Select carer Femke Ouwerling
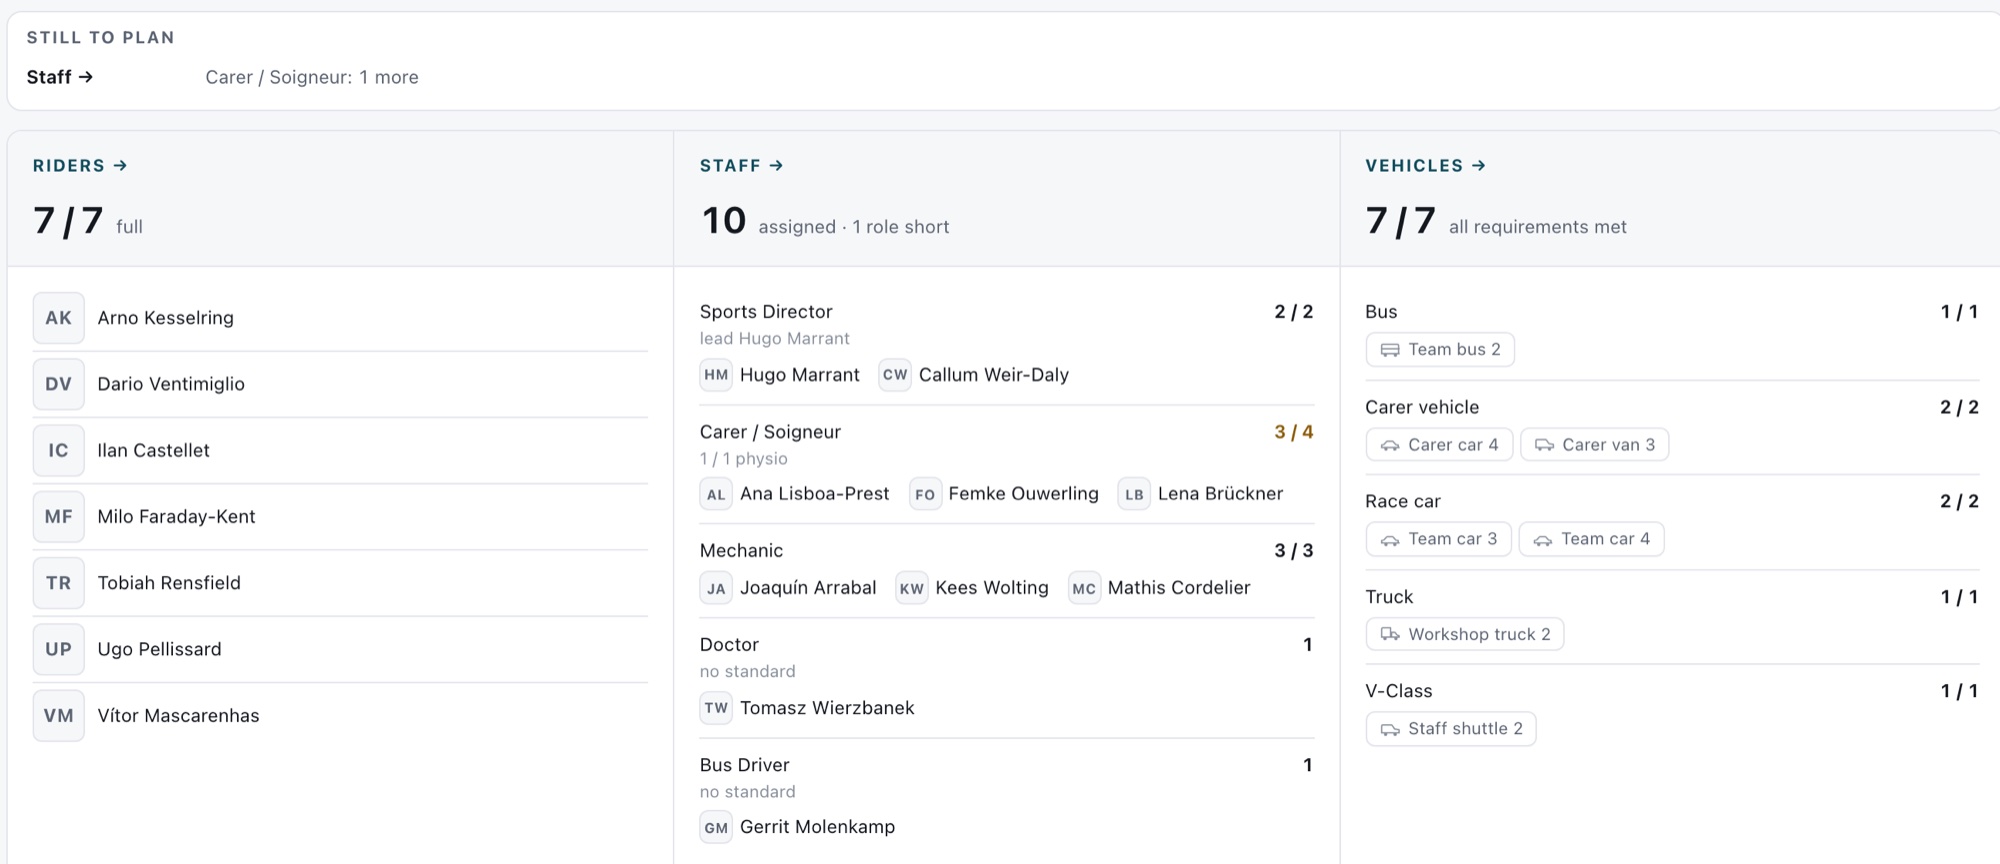Viewport: 2000px width, 864px height. (x=1004, y=494)
